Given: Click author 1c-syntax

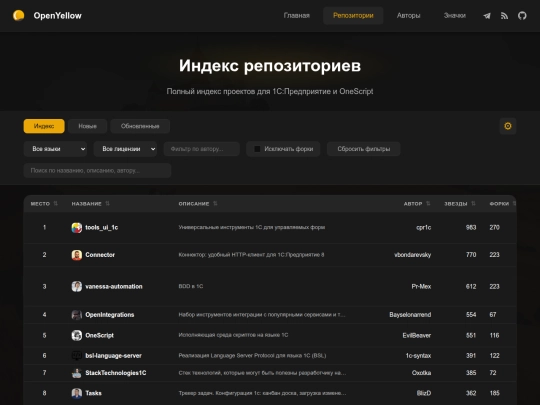Looking at the screenshot, I should click(x=418, y=356).
